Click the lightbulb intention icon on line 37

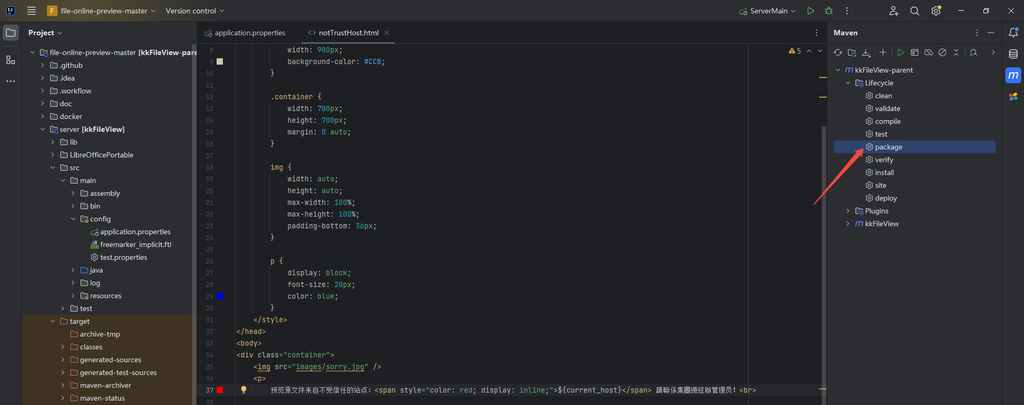244,390
